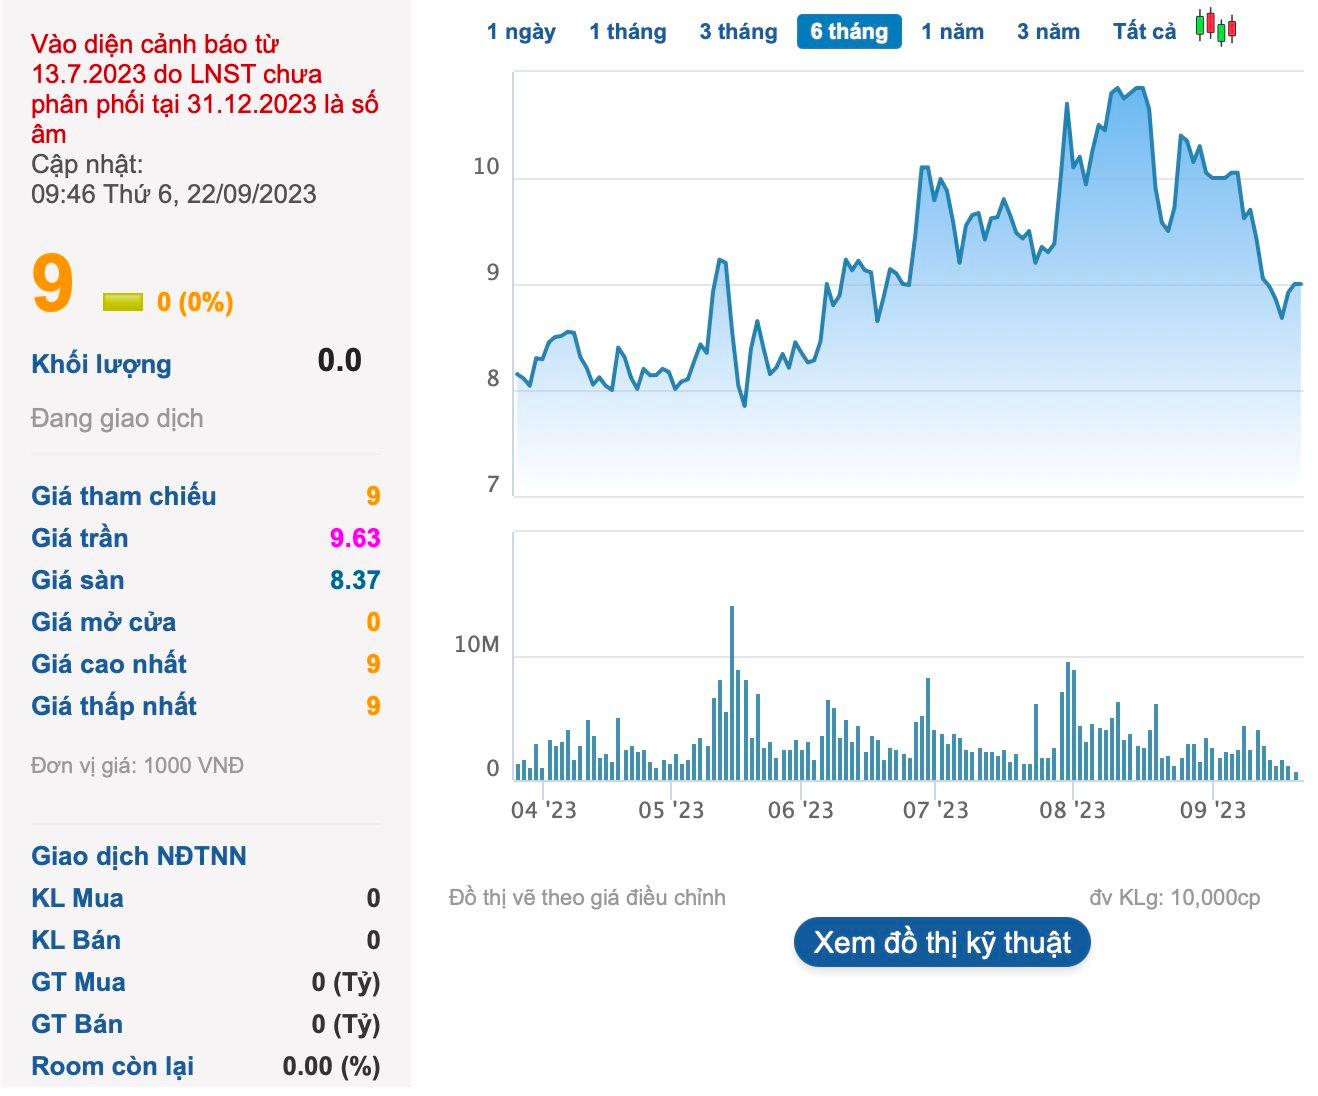
Task: Click the 'Giá tham chiếu' label
Action: click(x=123, y=496)
